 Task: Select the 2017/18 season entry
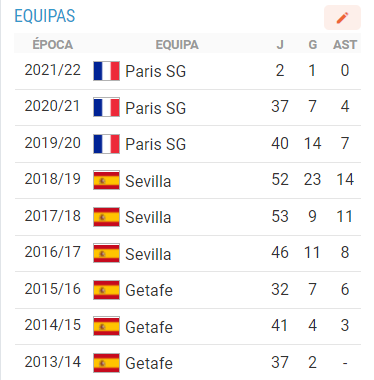point(53,216)
